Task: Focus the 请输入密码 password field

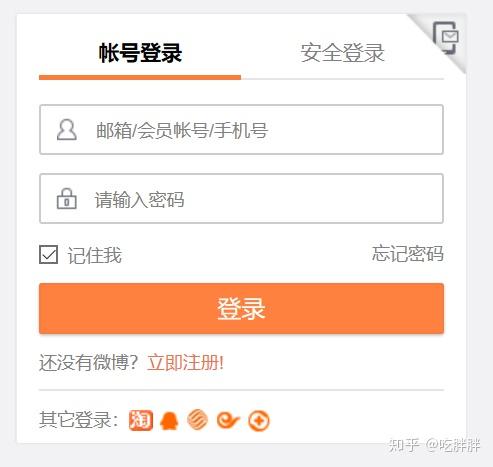Action: pyautogui.click(x=241, y=199)
